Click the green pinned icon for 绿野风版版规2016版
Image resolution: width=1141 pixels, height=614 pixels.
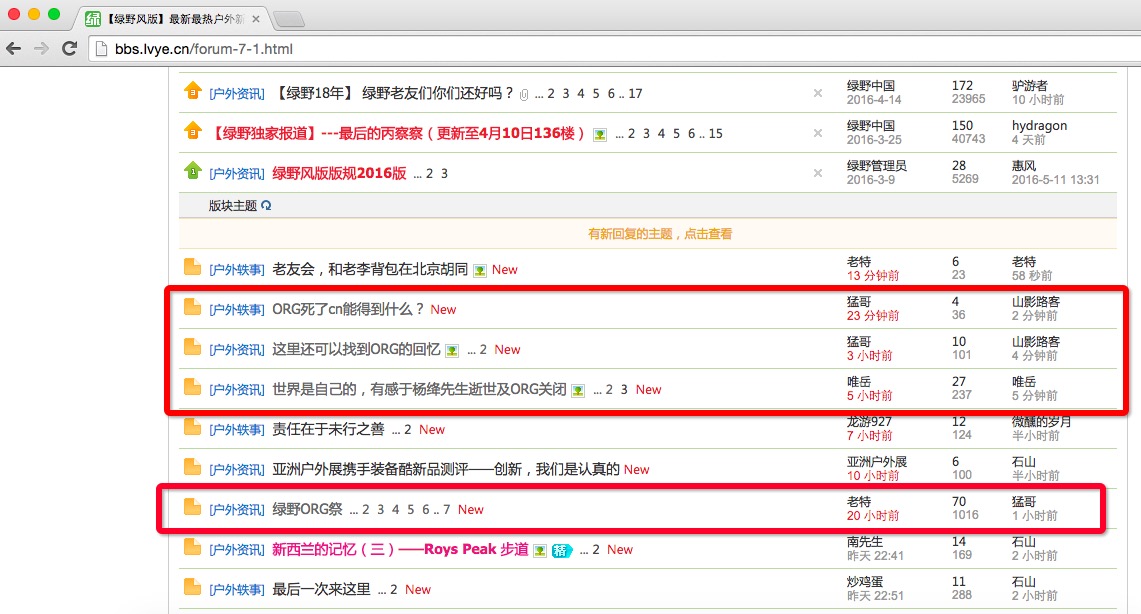tap(192, 172)
